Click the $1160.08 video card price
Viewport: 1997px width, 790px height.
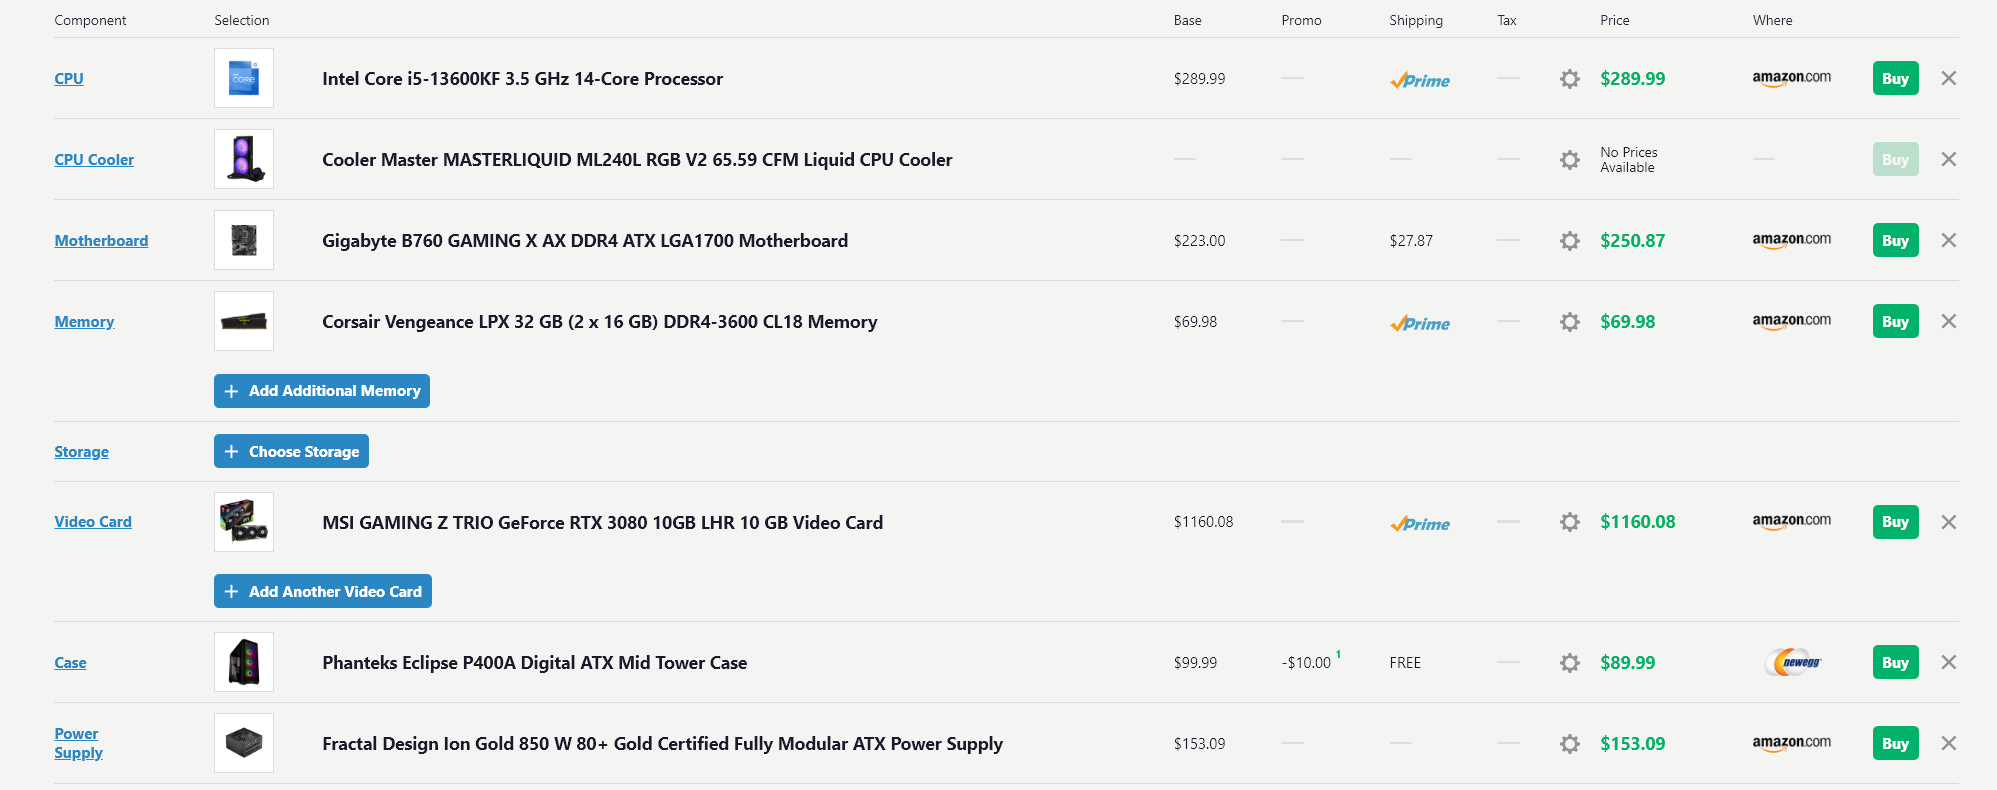1637,521
